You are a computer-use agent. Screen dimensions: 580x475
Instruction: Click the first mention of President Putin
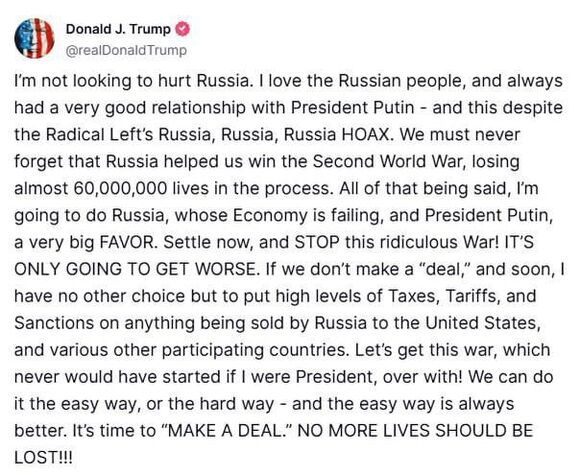[353, 108]
